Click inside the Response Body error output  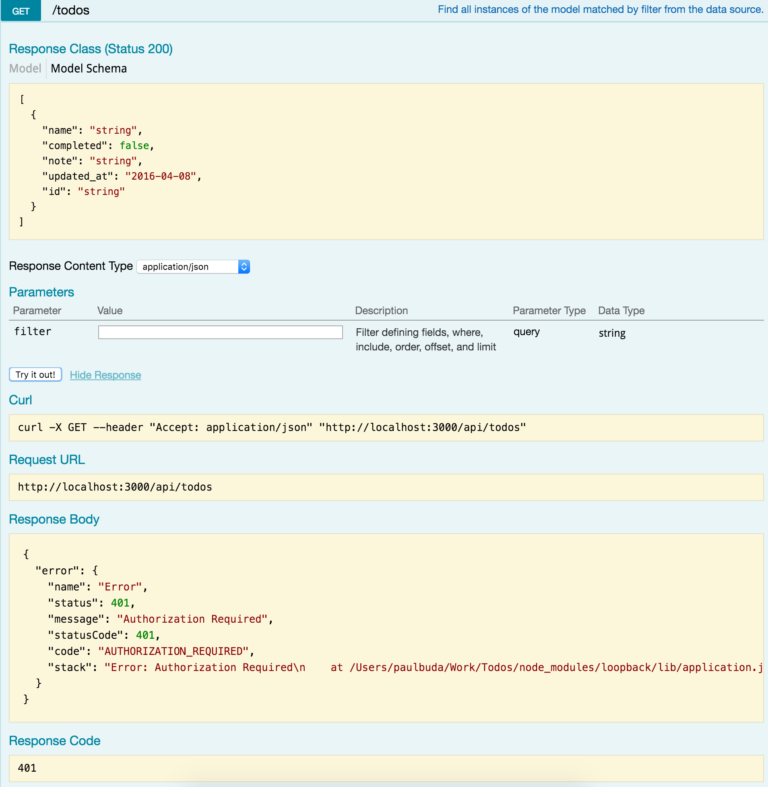384,626
